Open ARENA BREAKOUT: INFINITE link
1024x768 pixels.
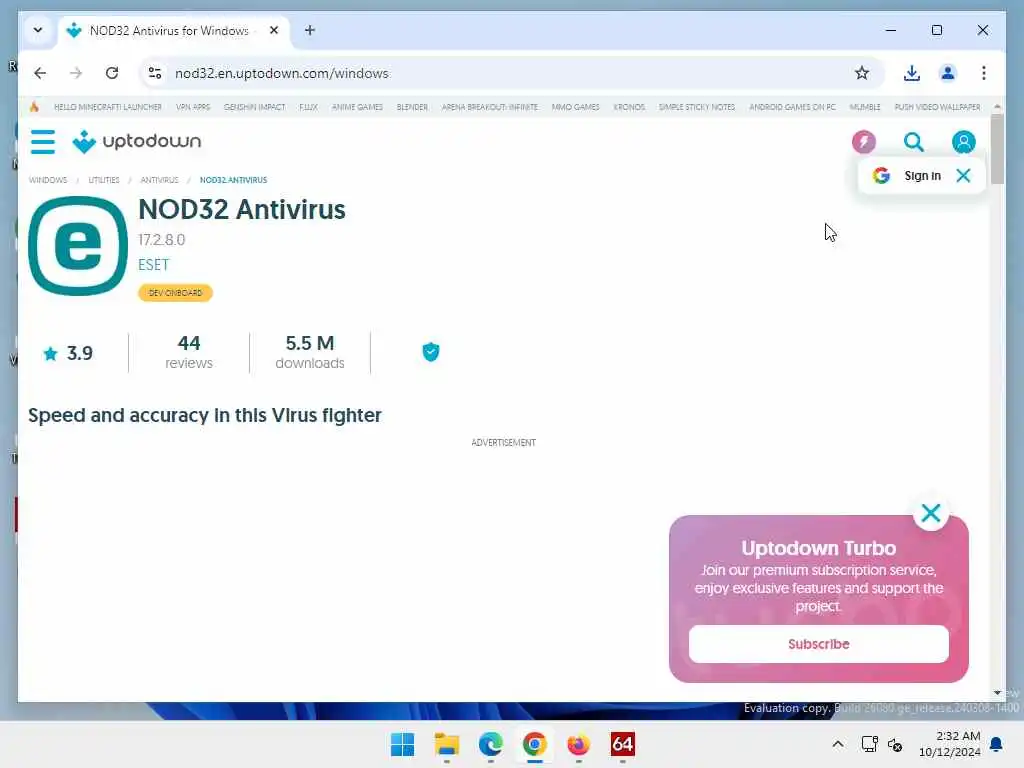pyautogui.click(x=490, y=107)
